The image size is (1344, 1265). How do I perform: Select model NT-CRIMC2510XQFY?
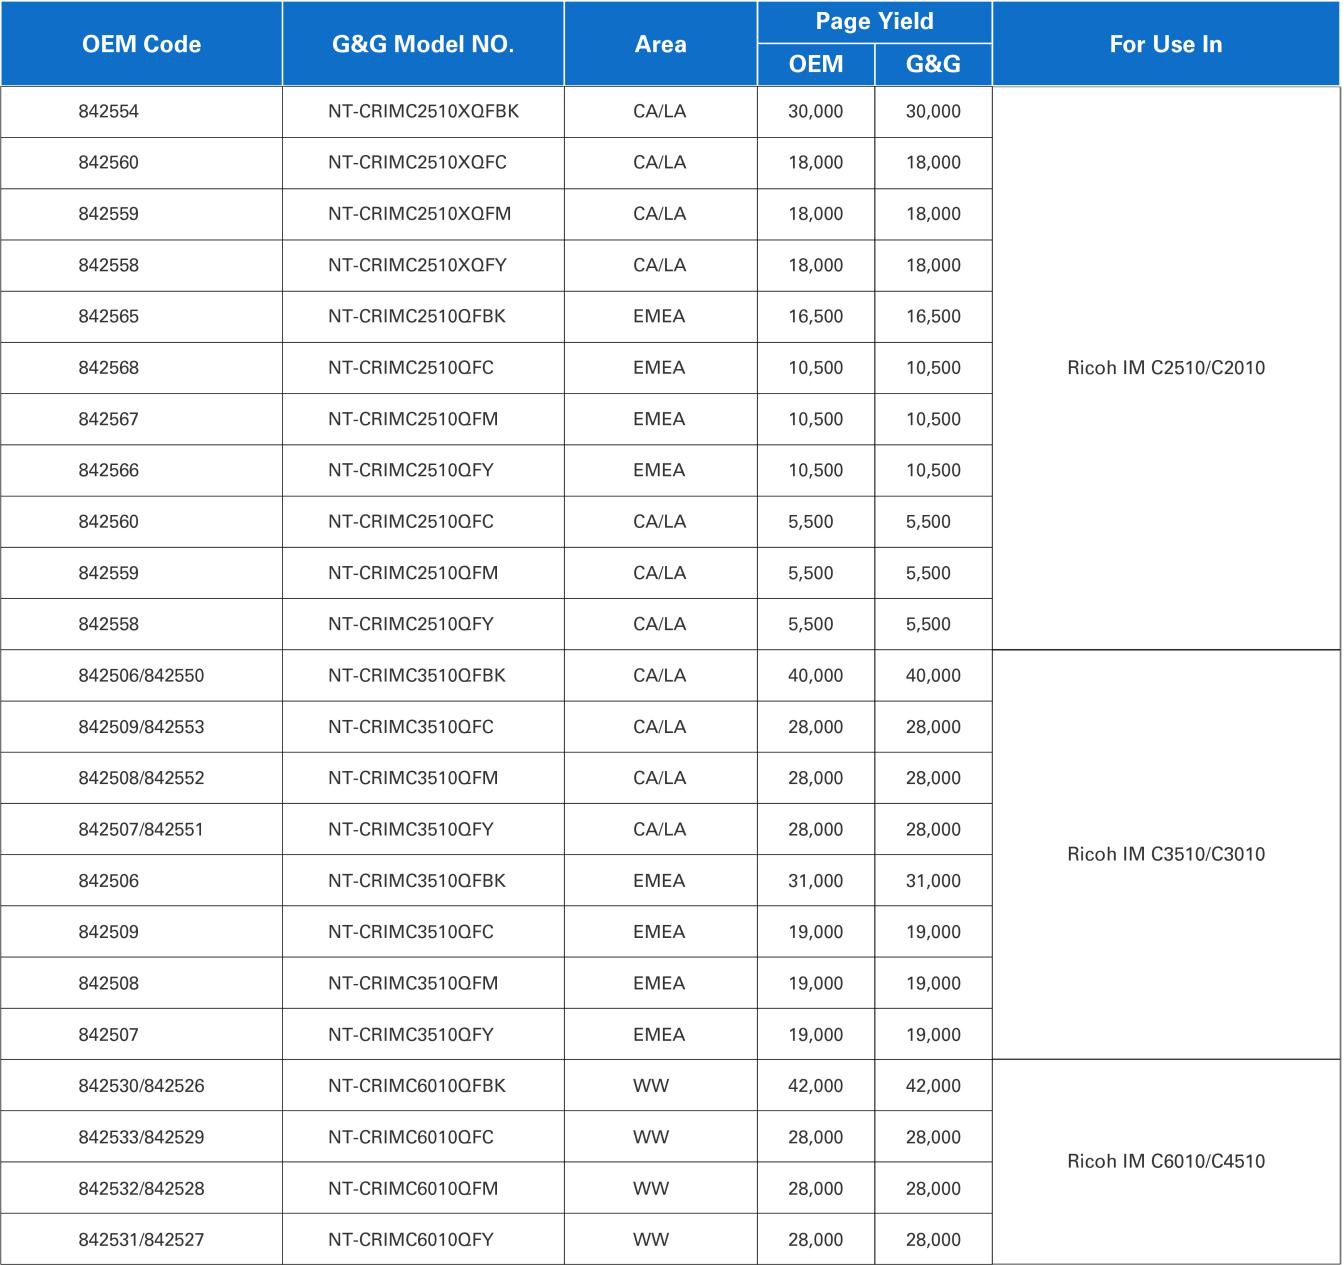pos(417,265)
